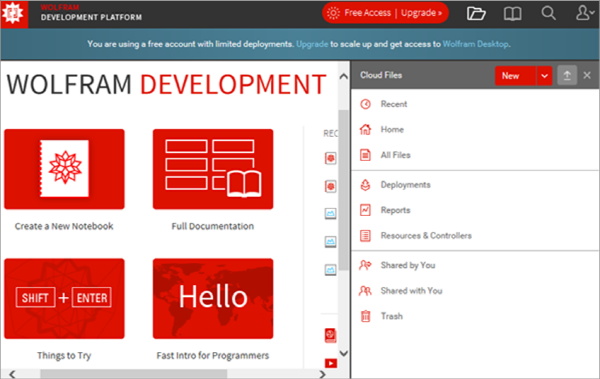Open Shared with You entry

tap(411, 291)
